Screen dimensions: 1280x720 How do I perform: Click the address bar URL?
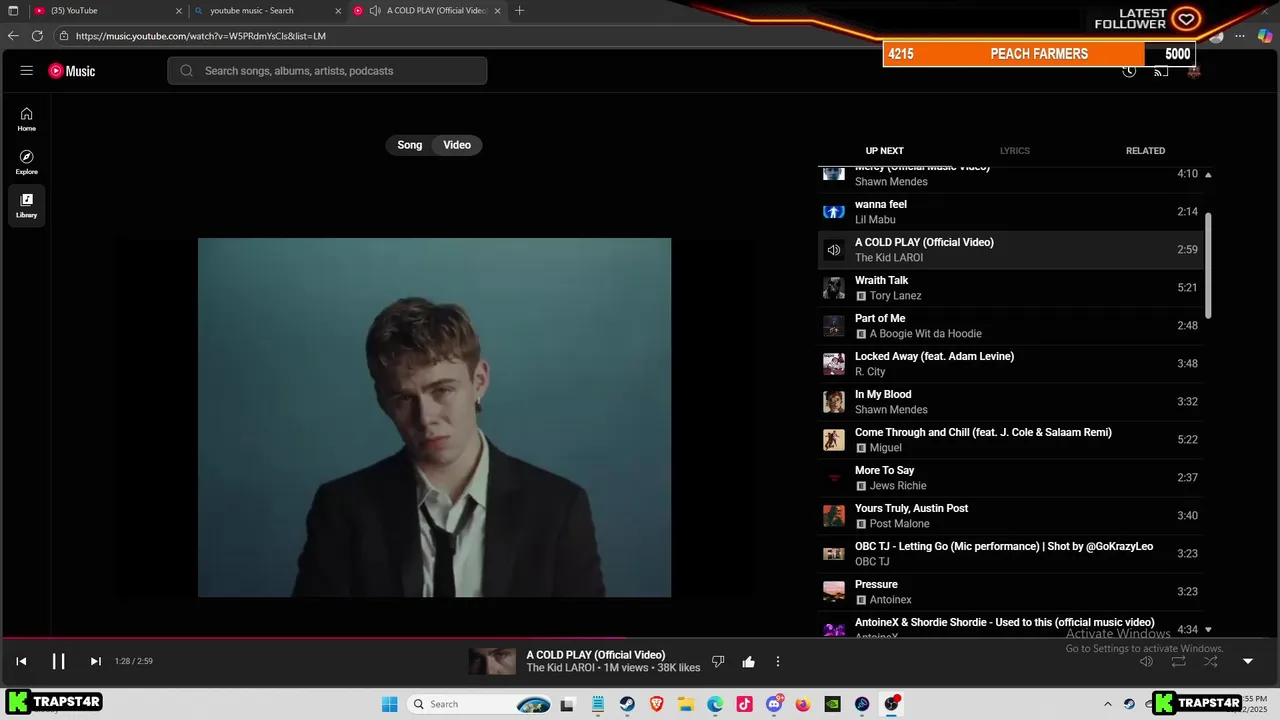(x=200, y=36)
